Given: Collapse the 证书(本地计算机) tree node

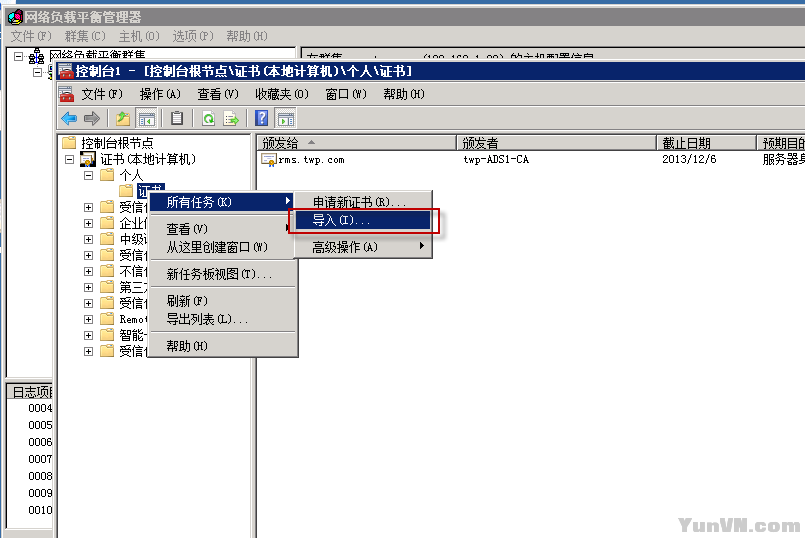Looking at the screenshot, I should (x=69, y=159).
